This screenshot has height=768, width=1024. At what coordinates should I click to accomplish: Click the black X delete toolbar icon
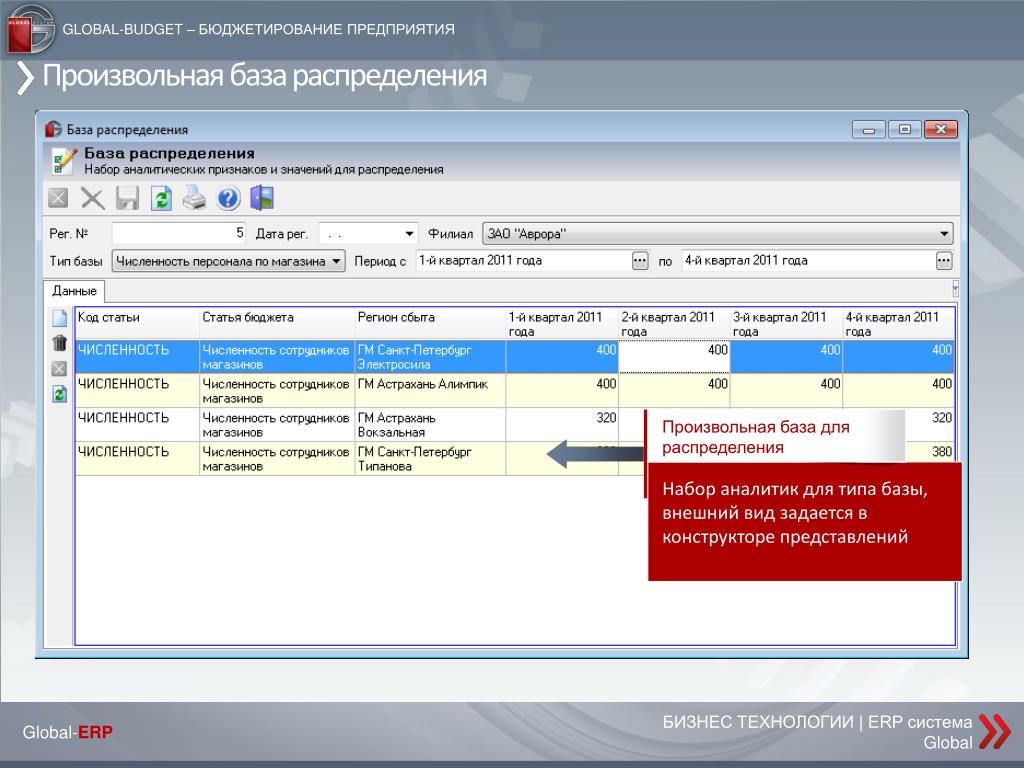pos(93,198)
